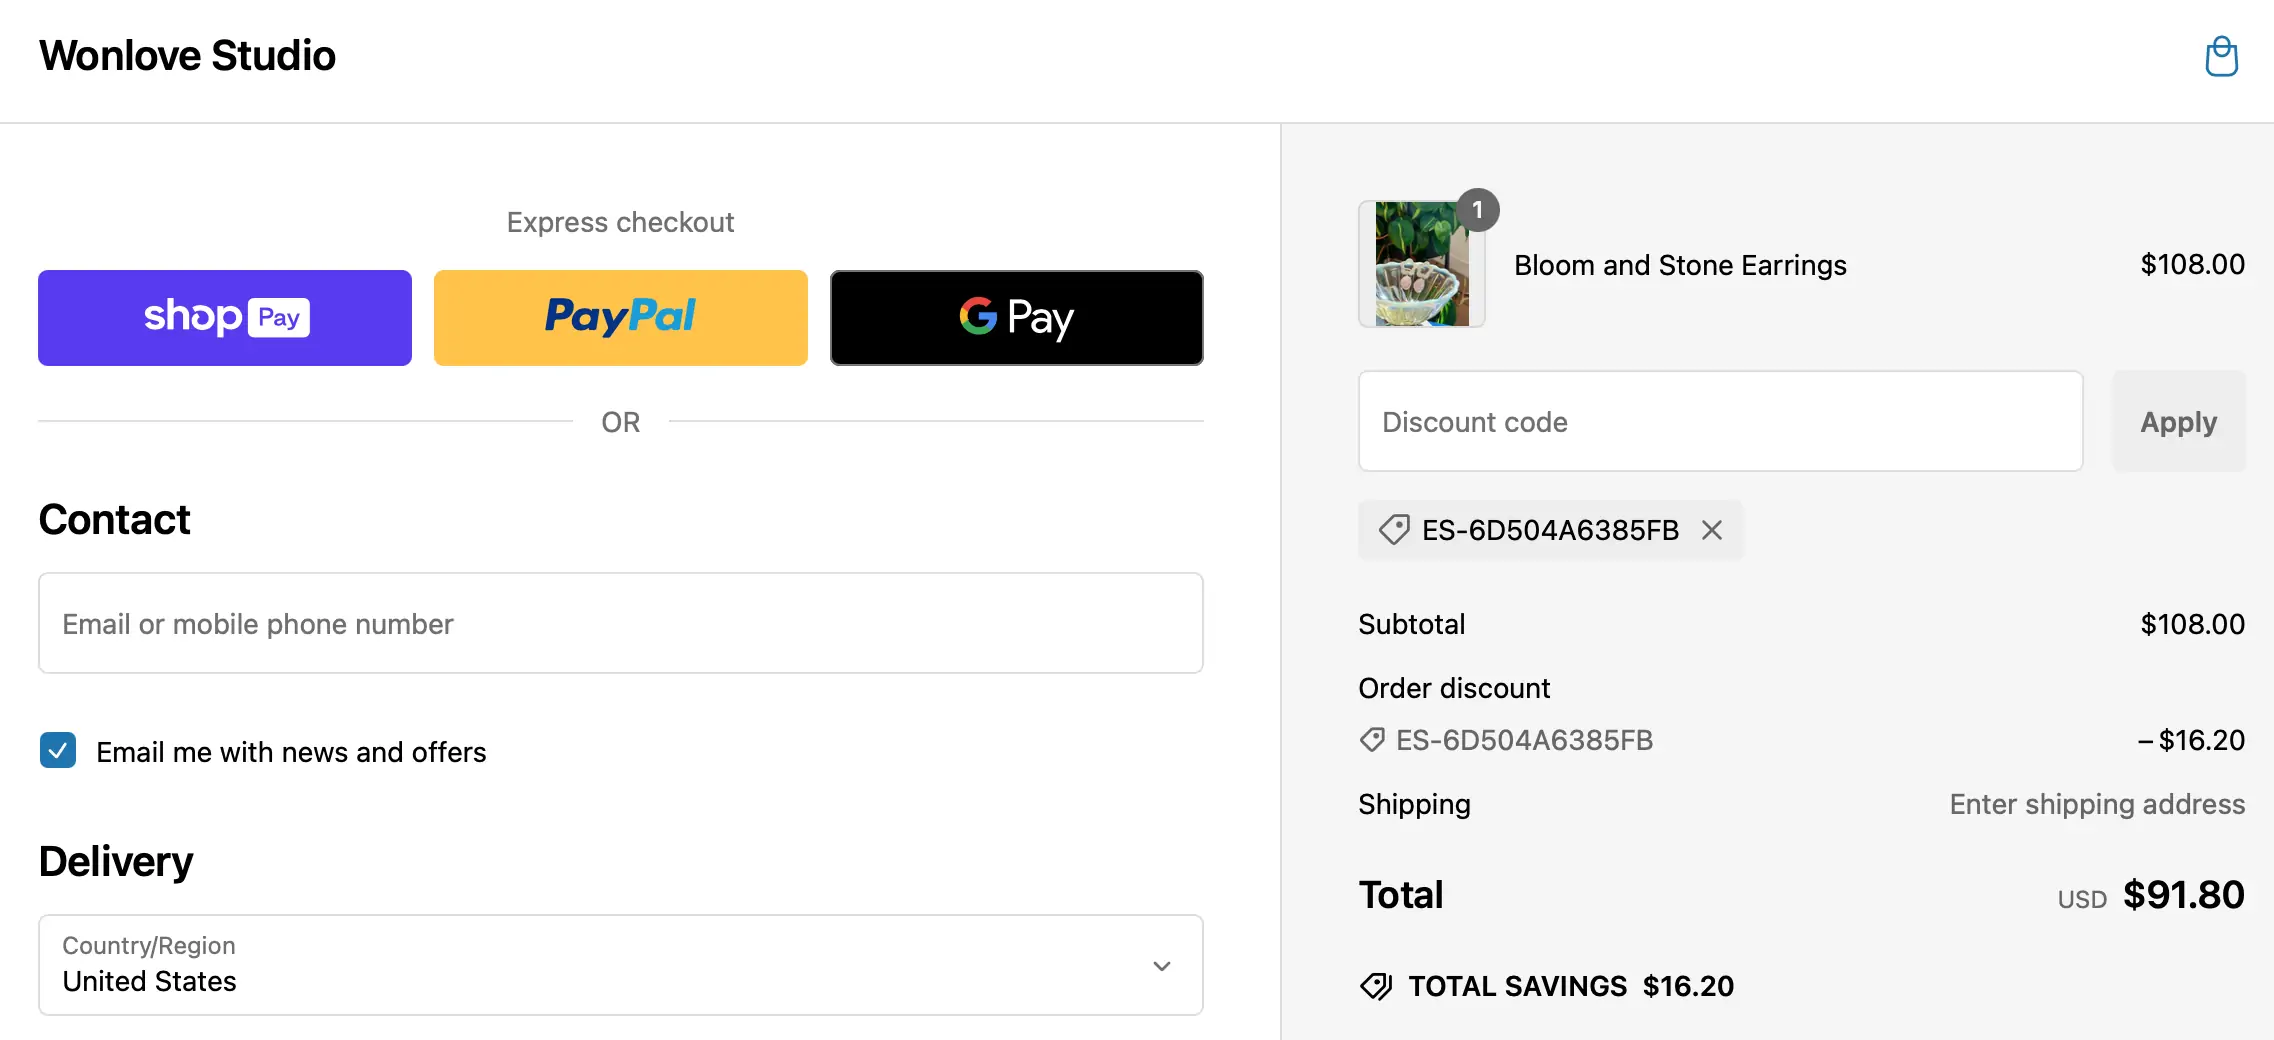Image resolution: width=2274 pixels, height=1040 pixels.
Task: Click the email or mobile phone field
Action: pos(620,623)
